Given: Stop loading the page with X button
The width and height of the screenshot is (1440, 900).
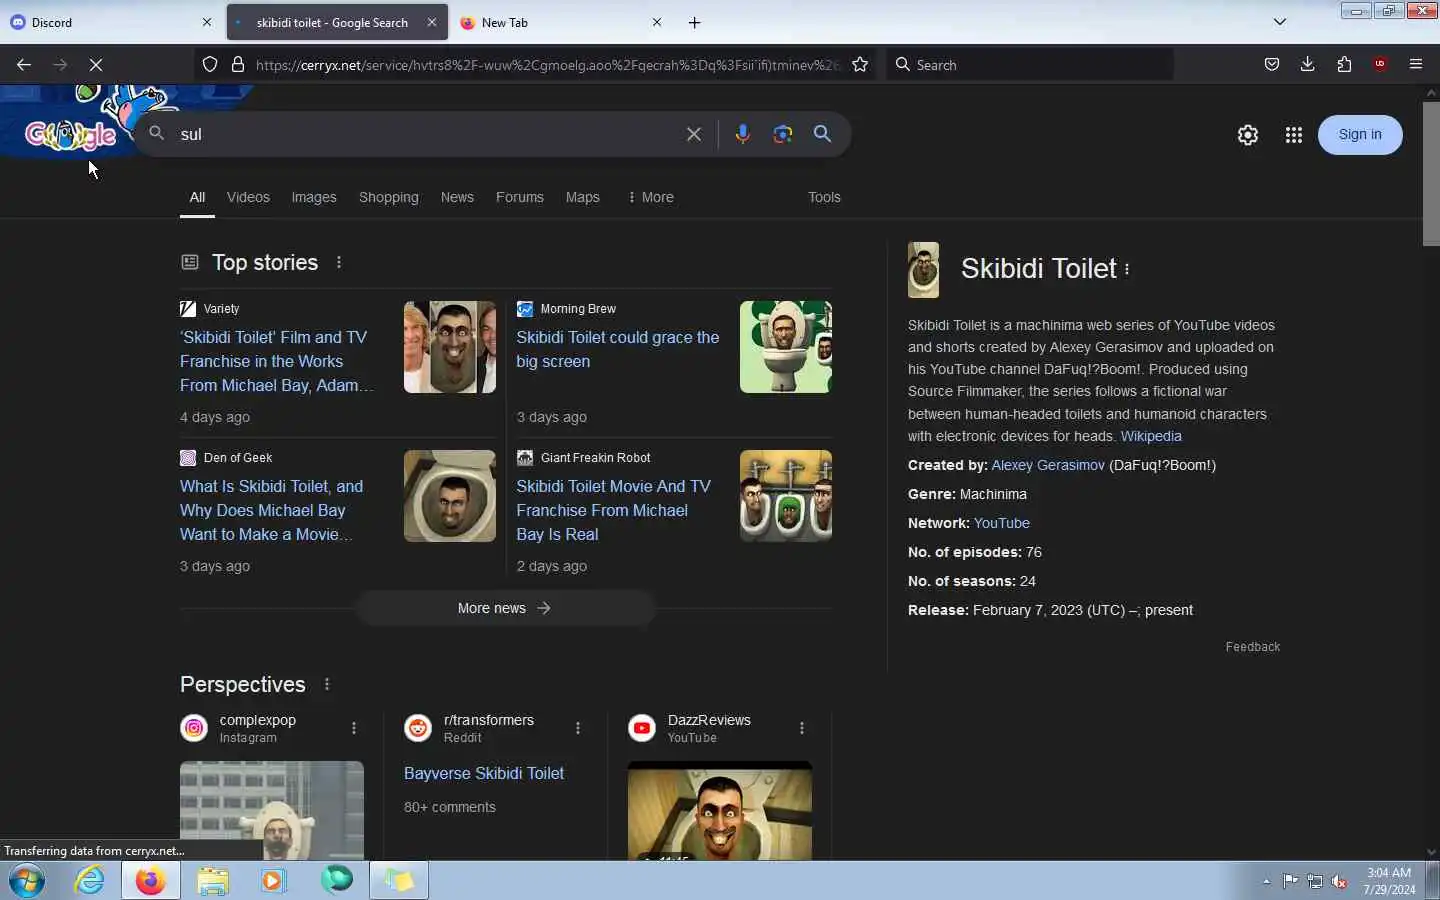Looking at the screenshot, I should [x=96, y=64].
